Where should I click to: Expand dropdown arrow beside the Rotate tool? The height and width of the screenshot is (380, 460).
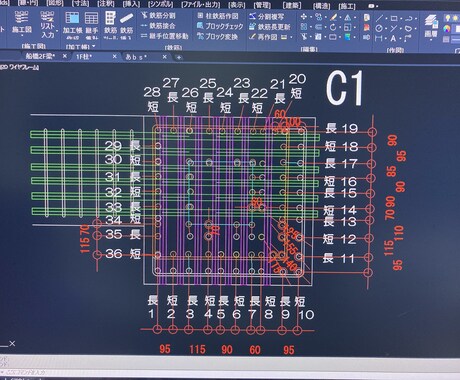tap(339, 27)
